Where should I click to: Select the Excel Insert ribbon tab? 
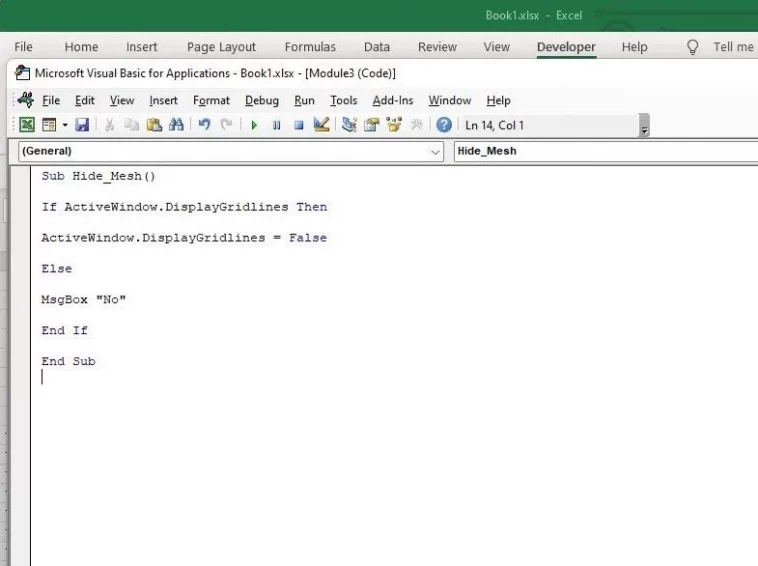coord(142,47)
